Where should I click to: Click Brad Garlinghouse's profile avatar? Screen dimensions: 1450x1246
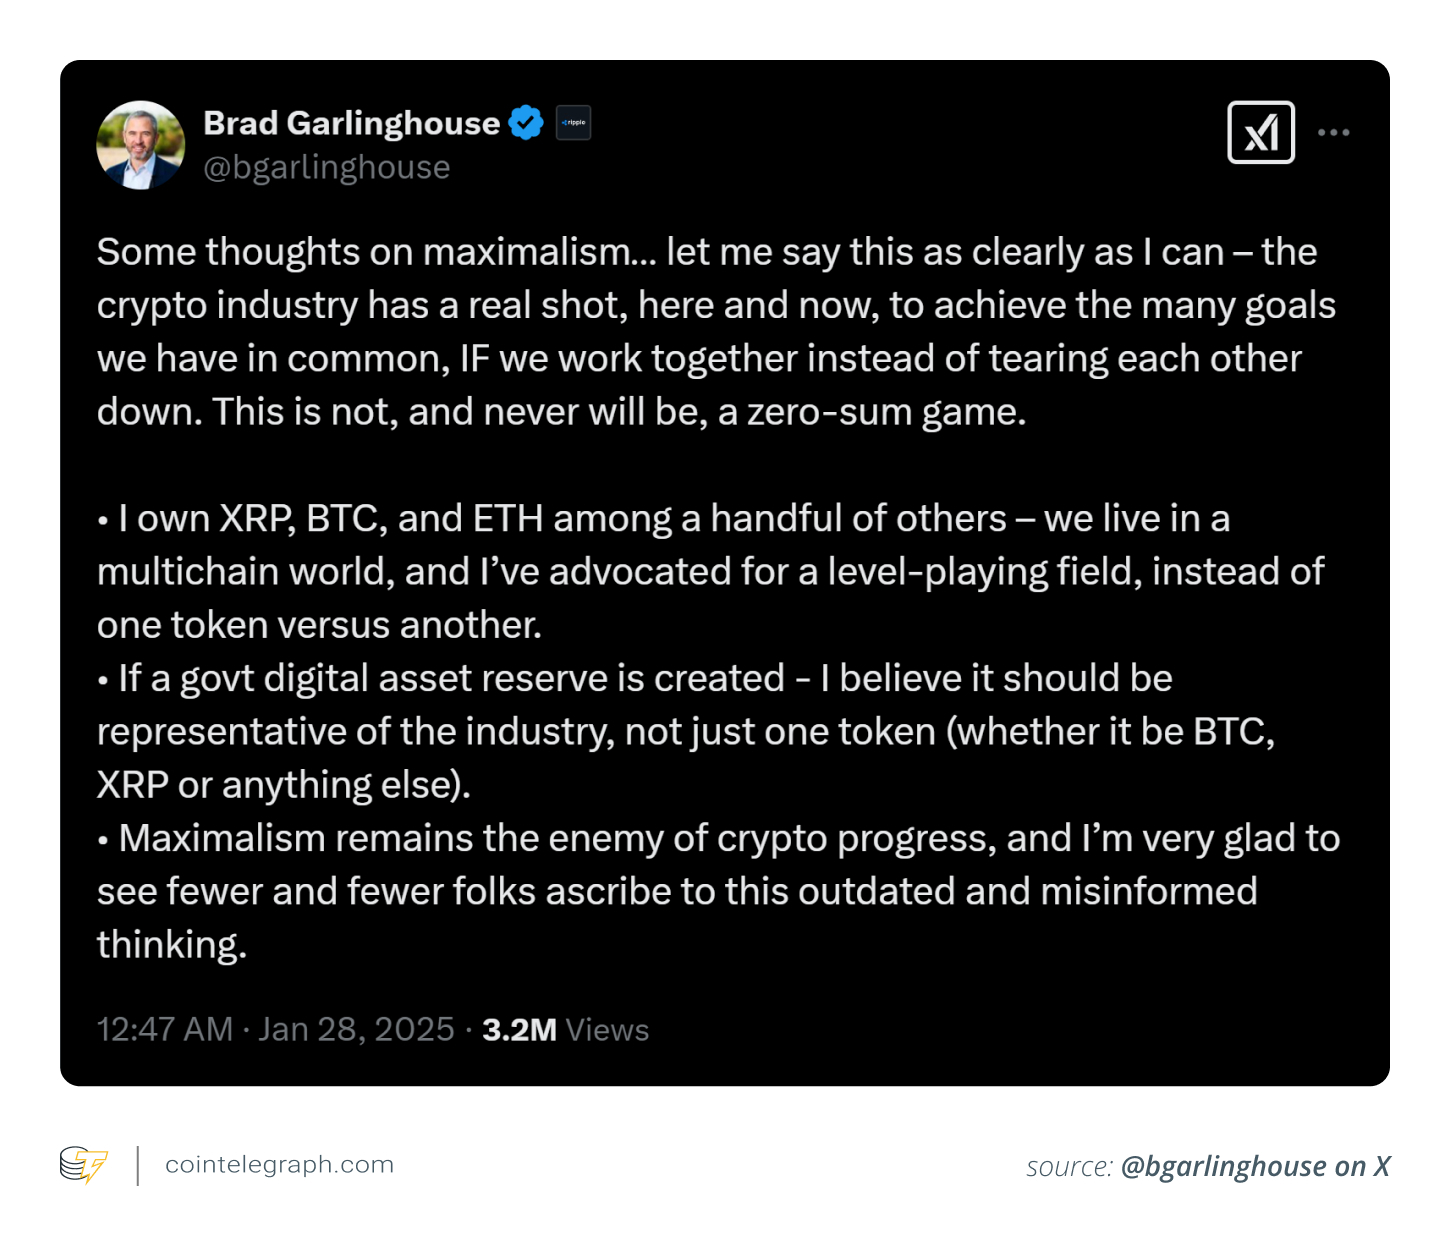tap(141, 145)
